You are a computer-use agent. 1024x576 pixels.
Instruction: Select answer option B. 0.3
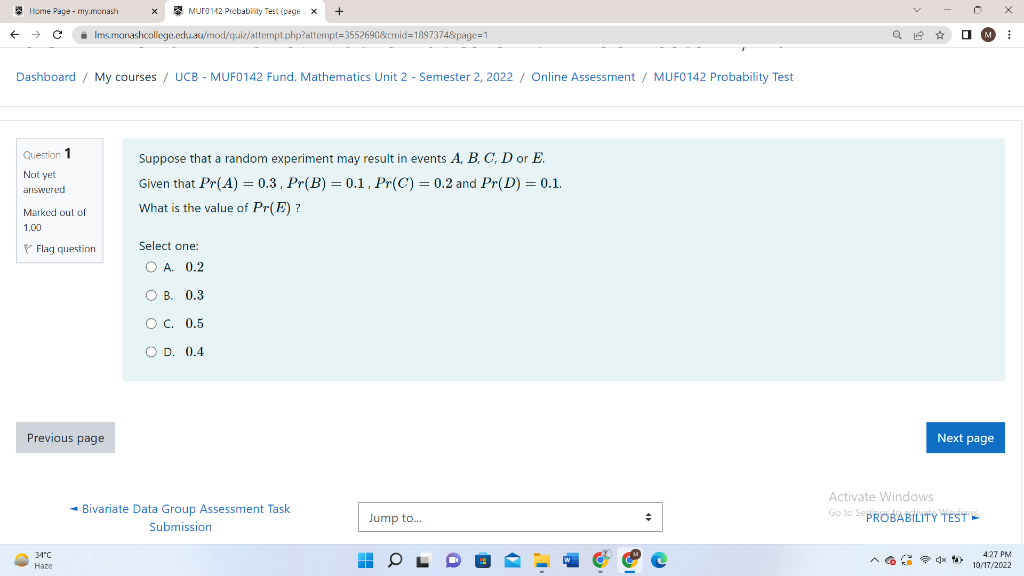click(x=152, y=295)
